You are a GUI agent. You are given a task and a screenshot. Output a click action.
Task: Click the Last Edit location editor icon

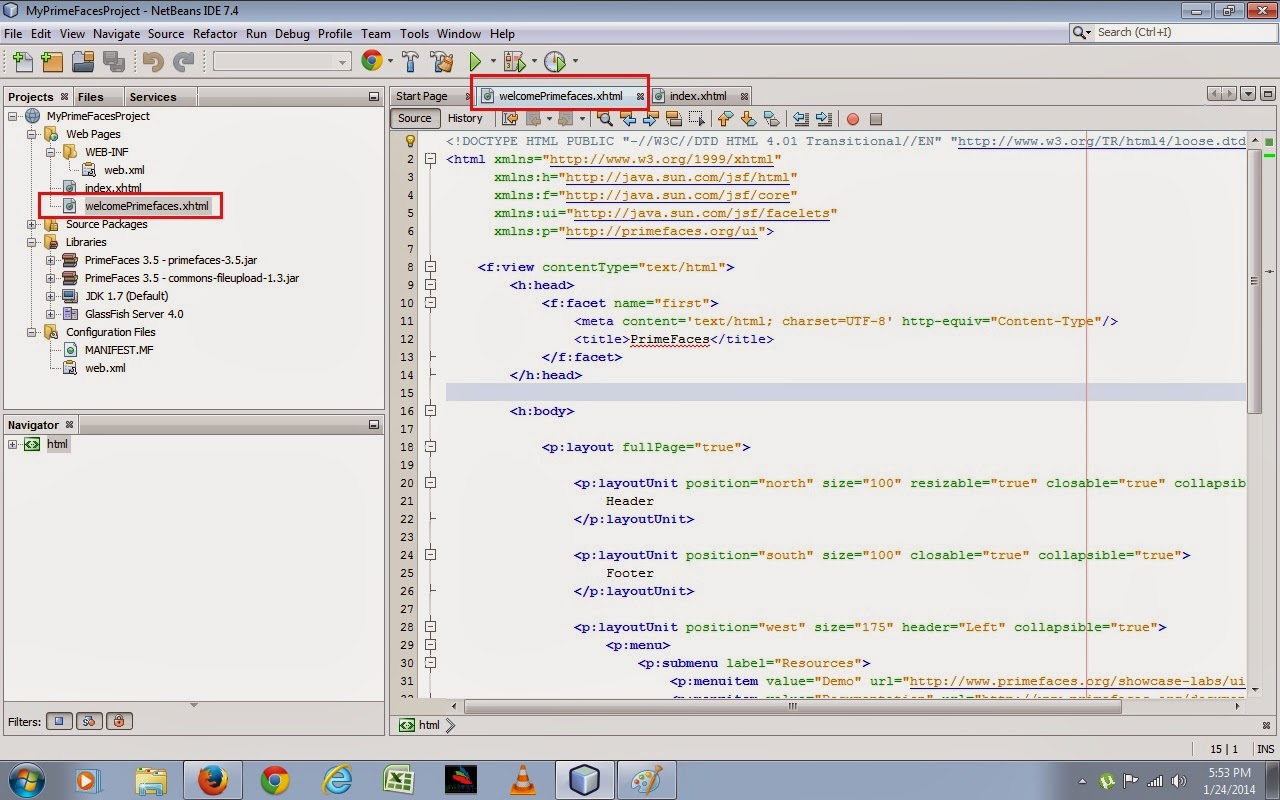coord(510,119)
